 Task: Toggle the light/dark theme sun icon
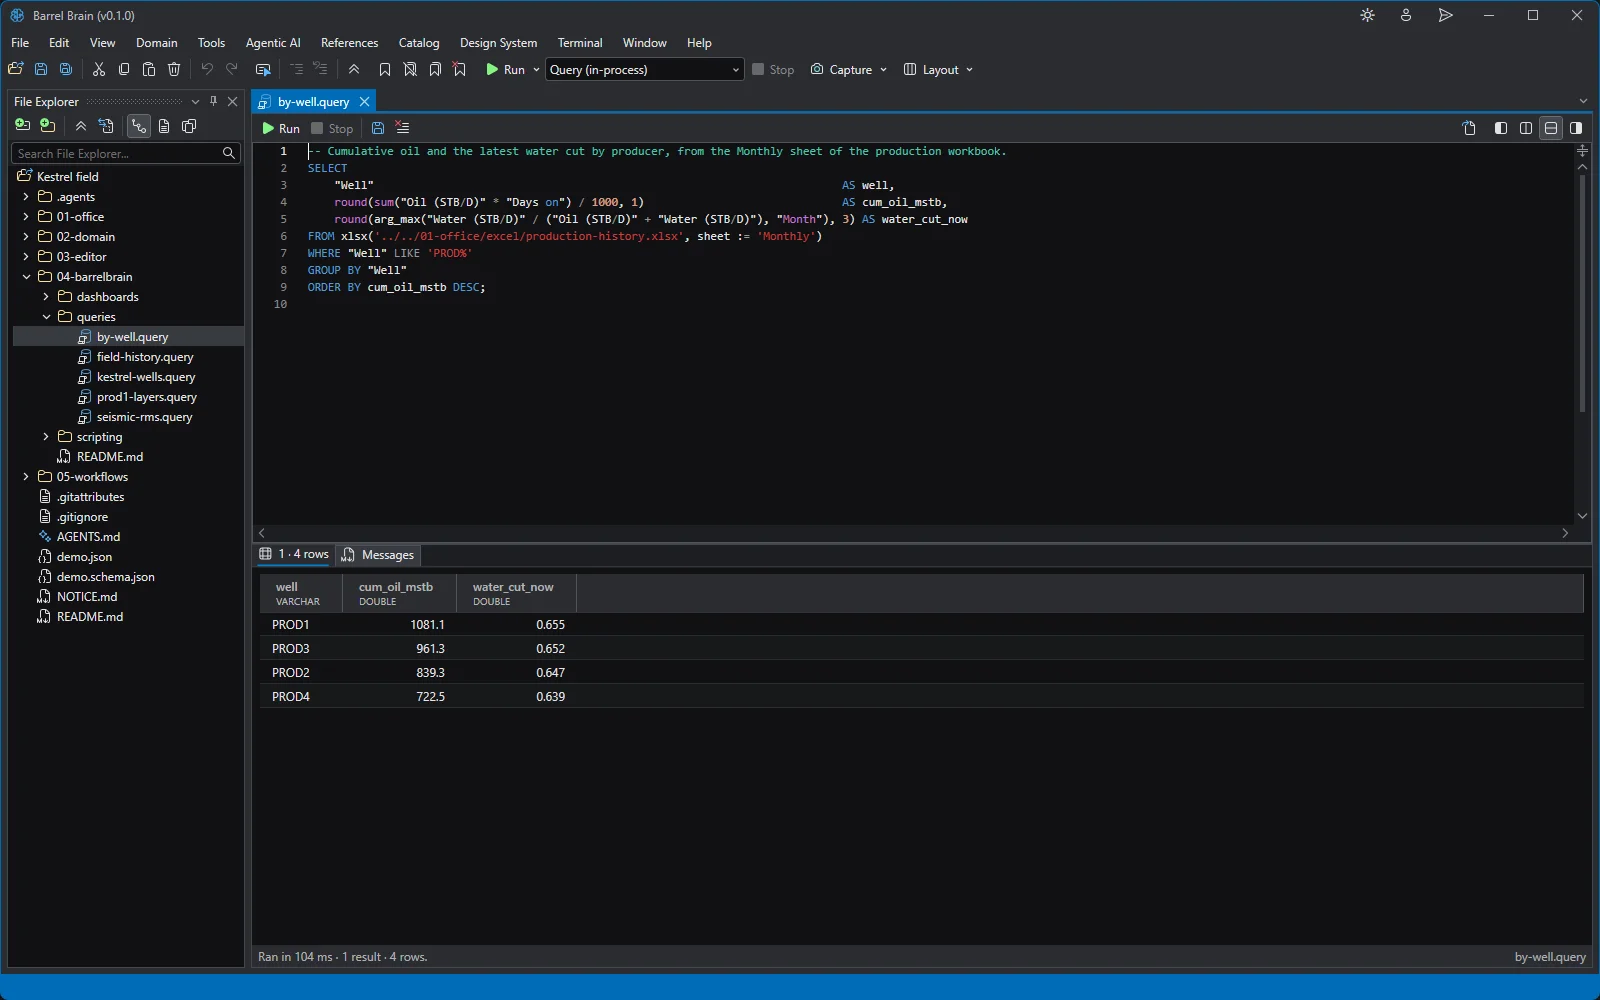pos(1367,15)
